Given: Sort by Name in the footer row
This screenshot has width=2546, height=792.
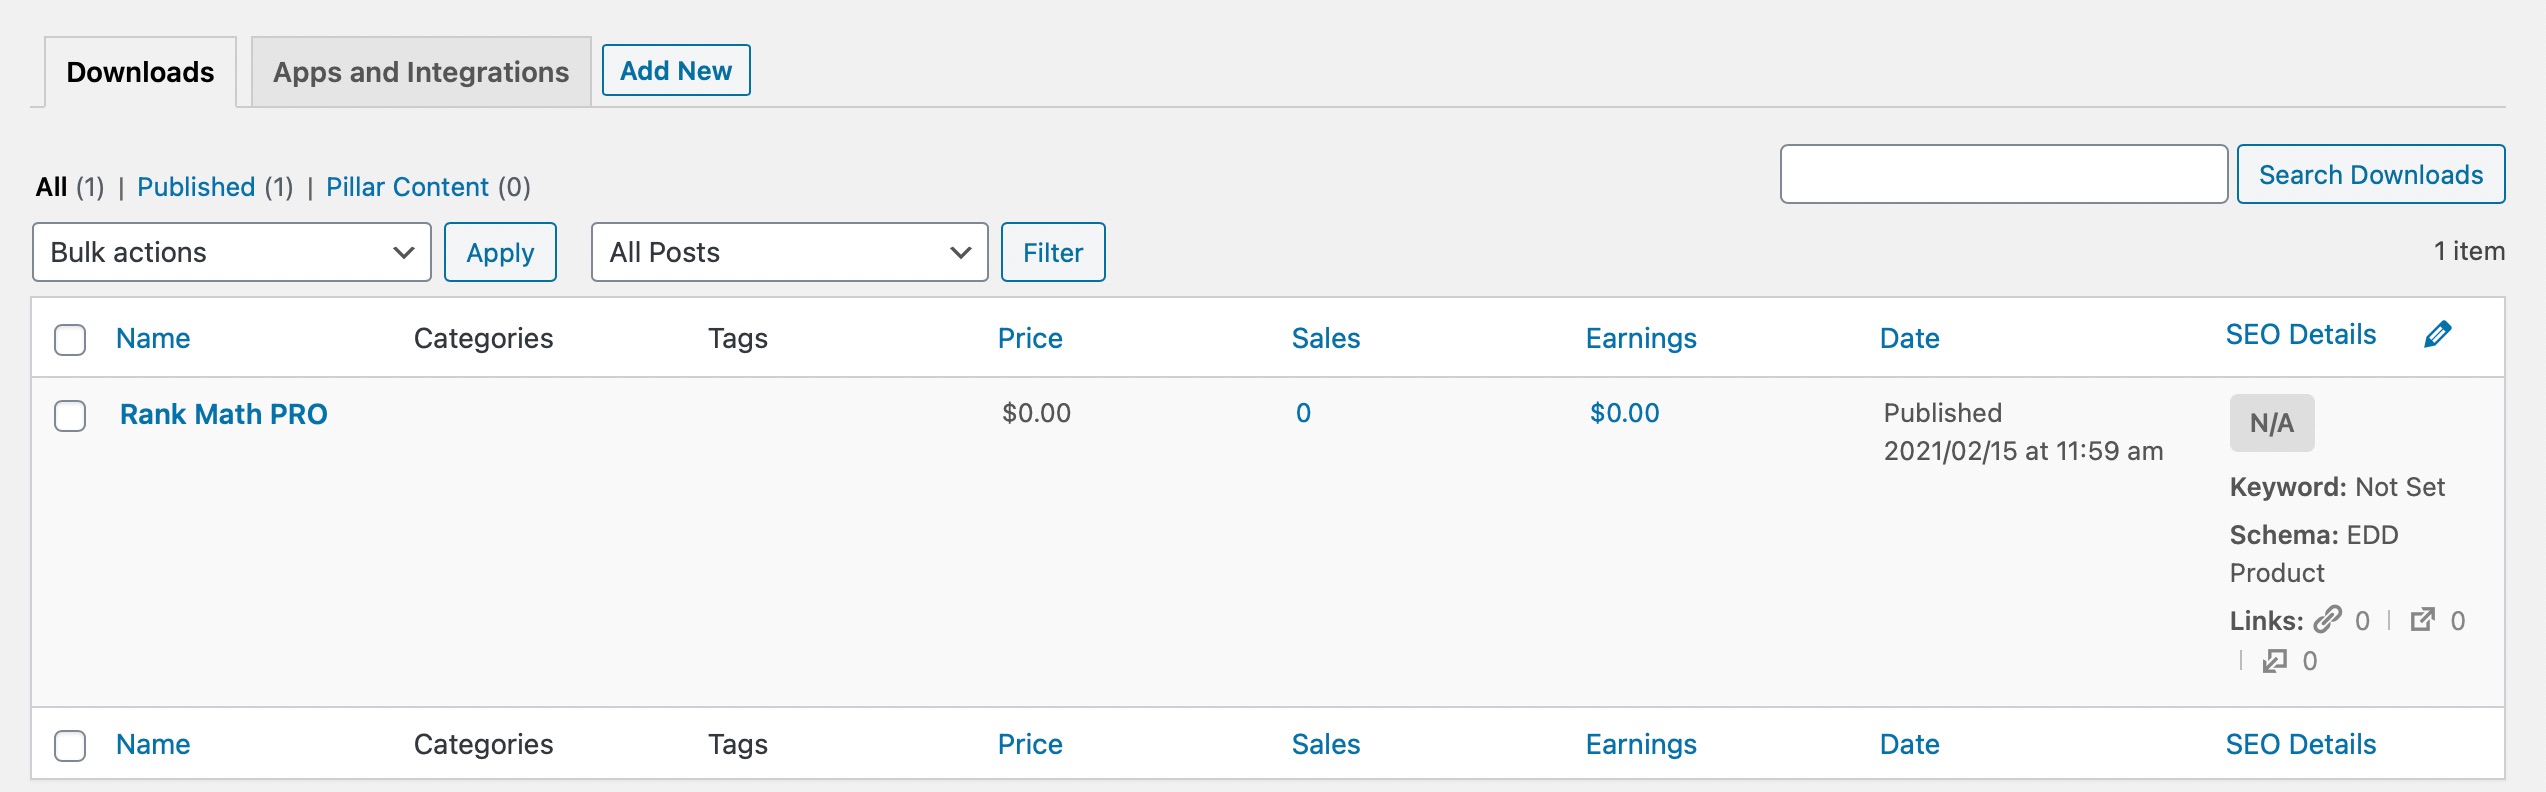Looking at the screenshot, I should pos(153,744).
